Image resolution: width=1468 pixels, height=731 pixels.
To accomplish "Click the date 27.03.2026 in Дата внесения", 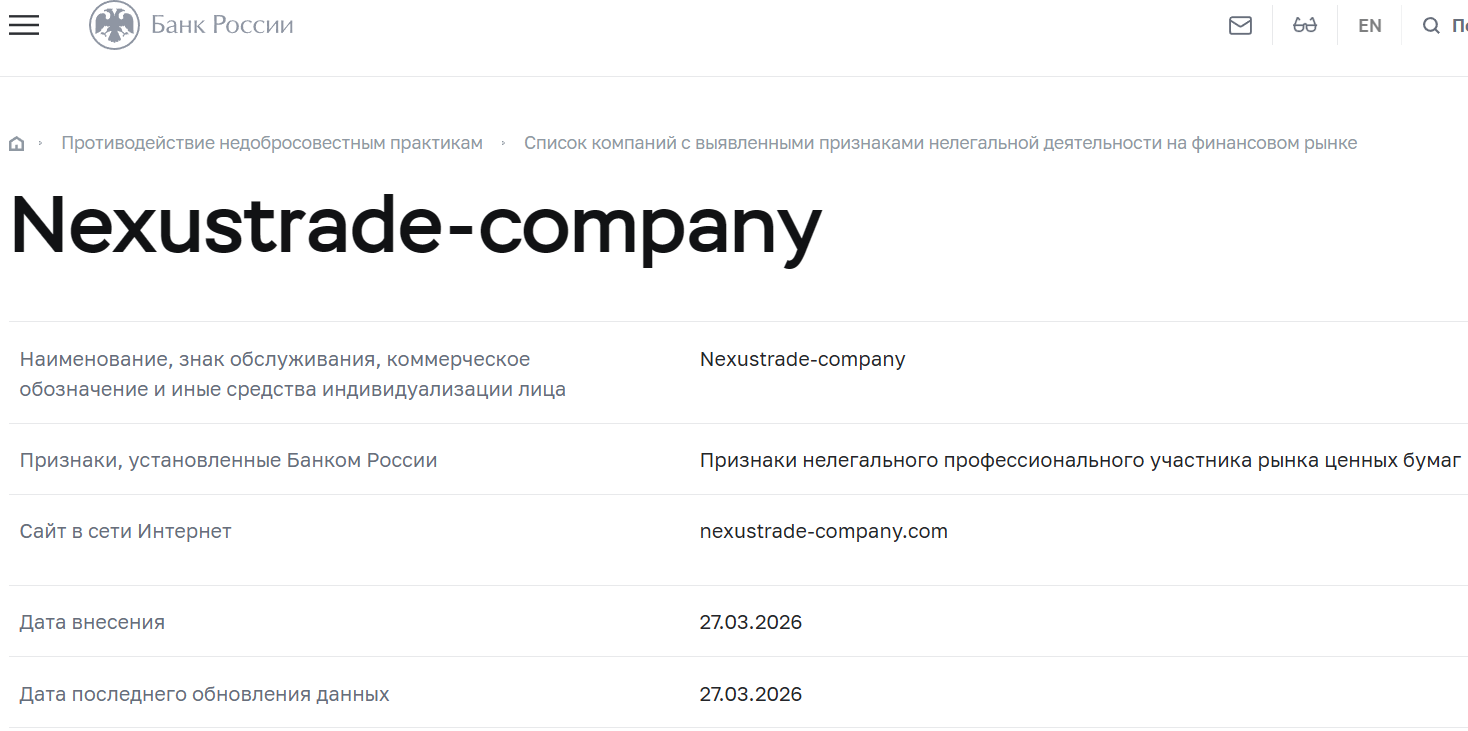I will click(751, 621).
